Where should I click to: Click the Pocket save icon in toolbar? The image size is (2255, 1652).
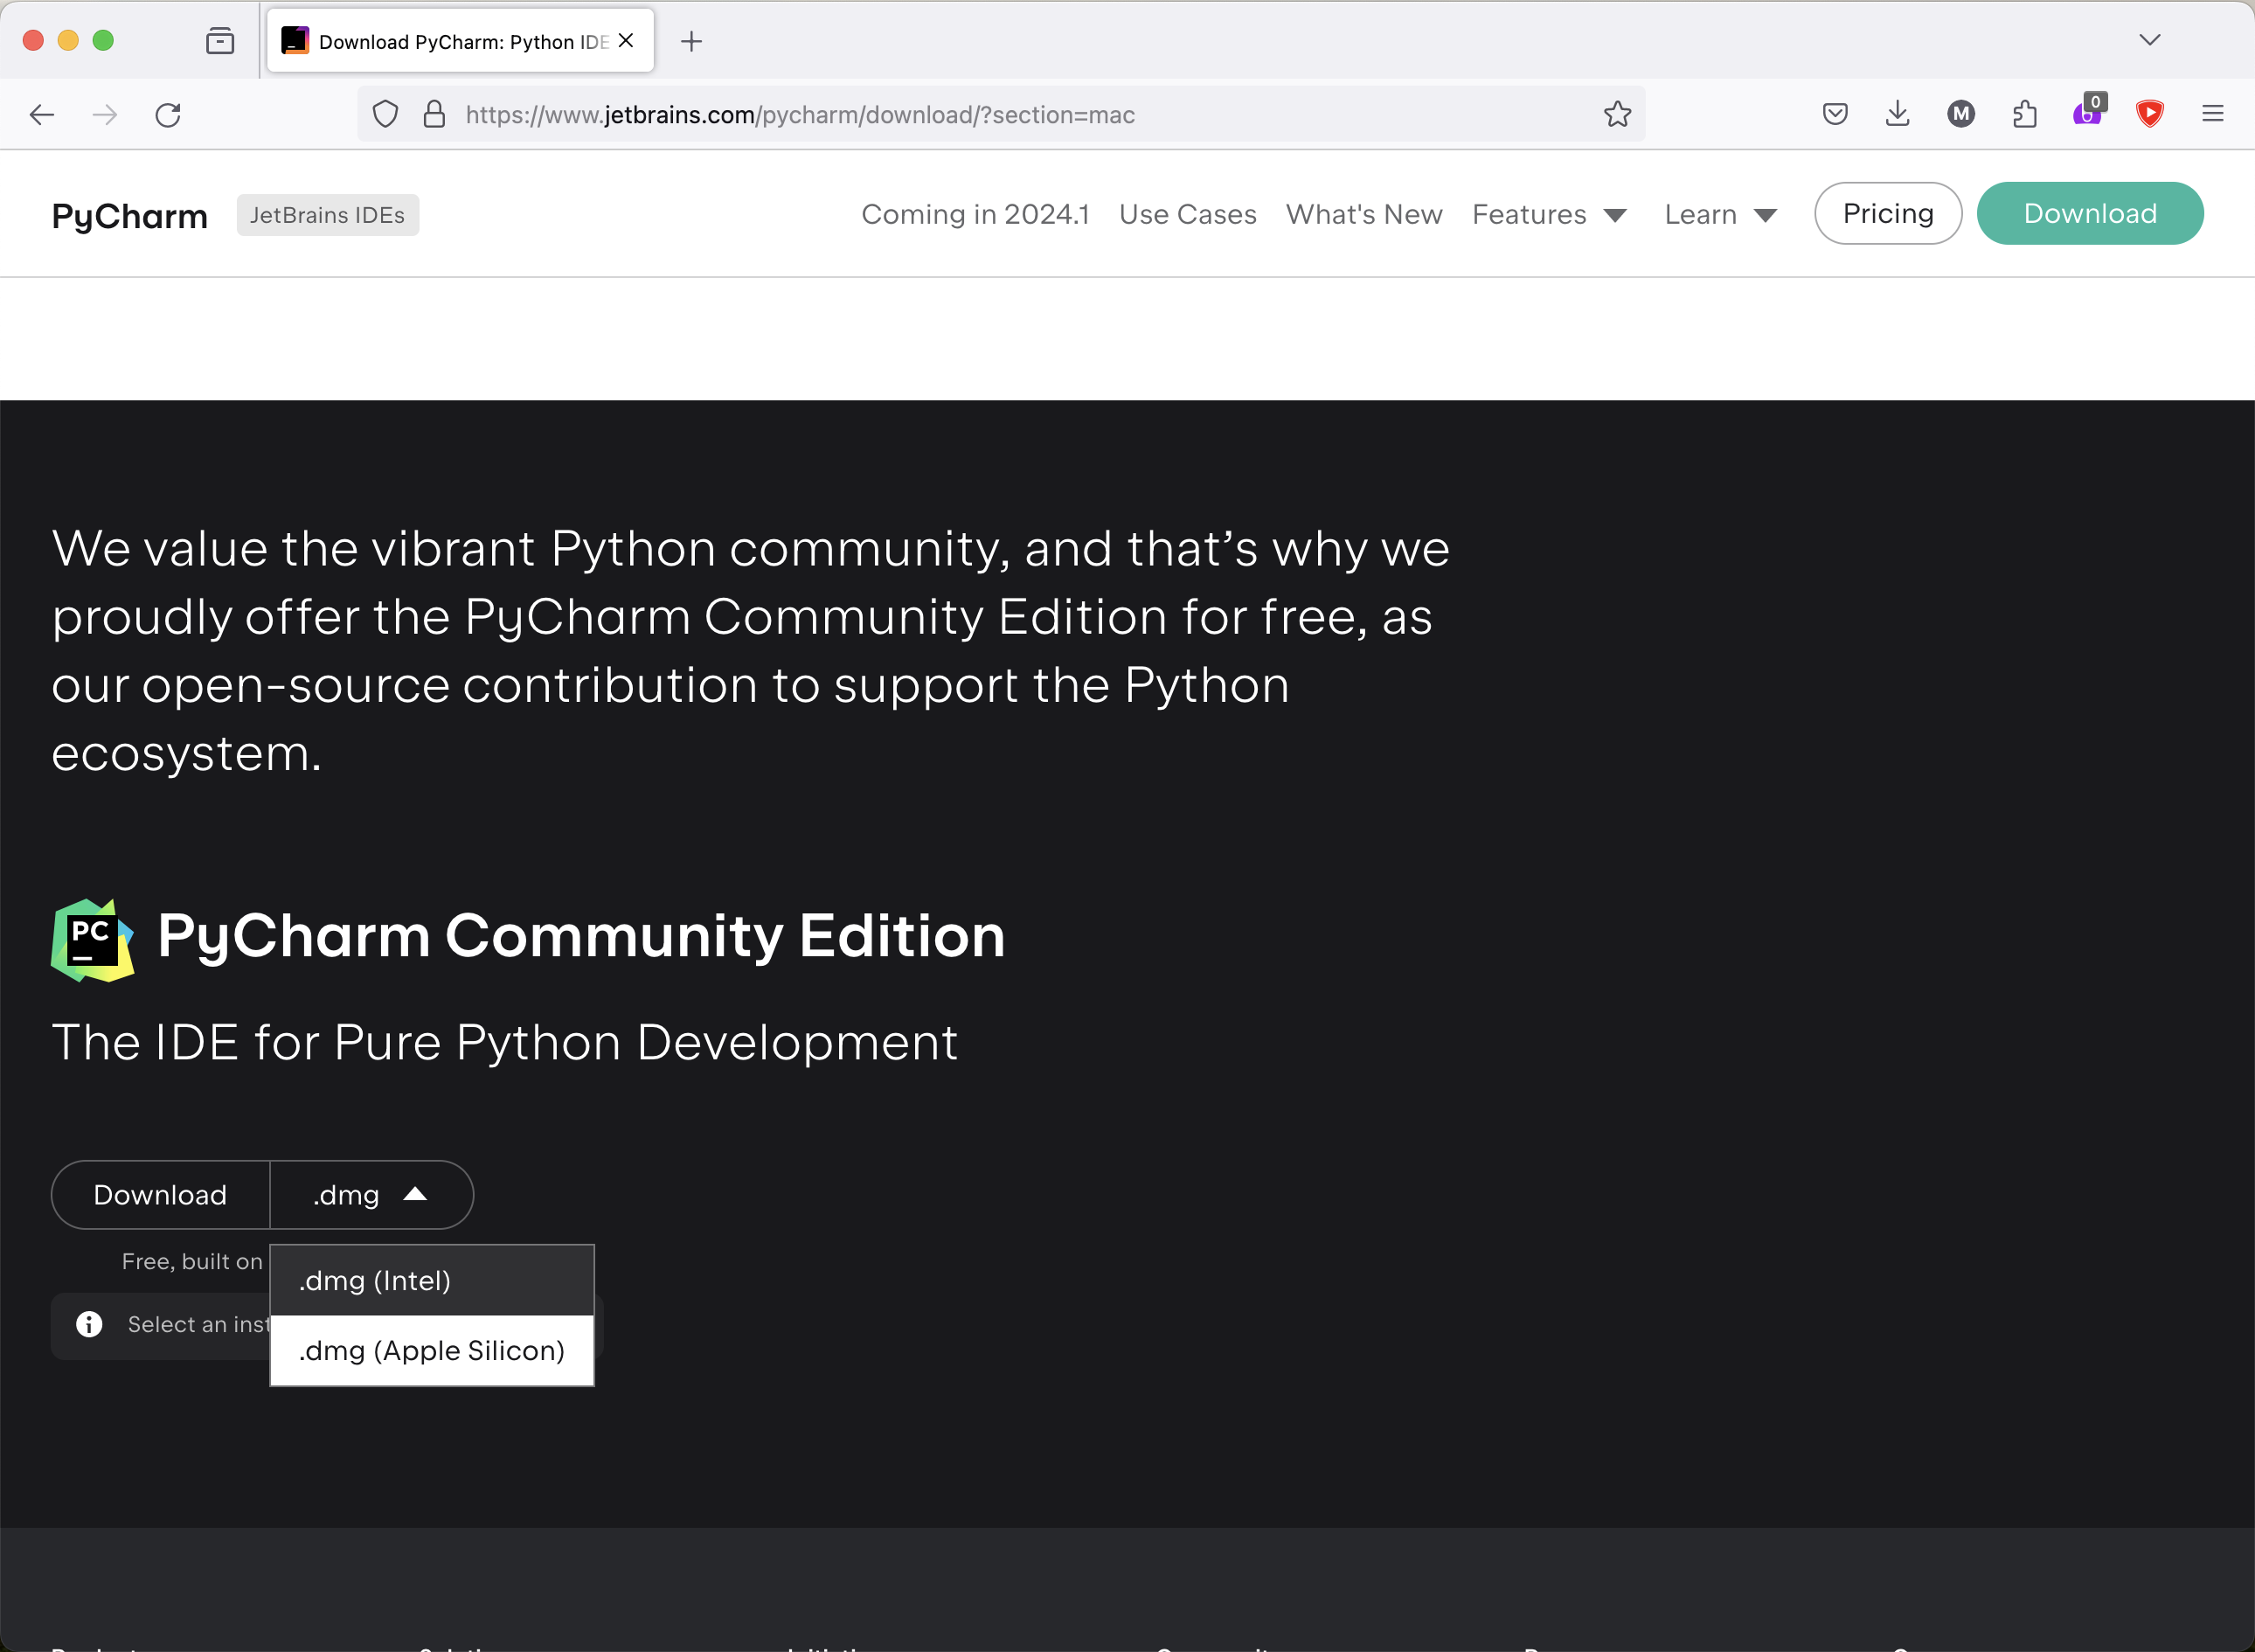point(1834,114)
